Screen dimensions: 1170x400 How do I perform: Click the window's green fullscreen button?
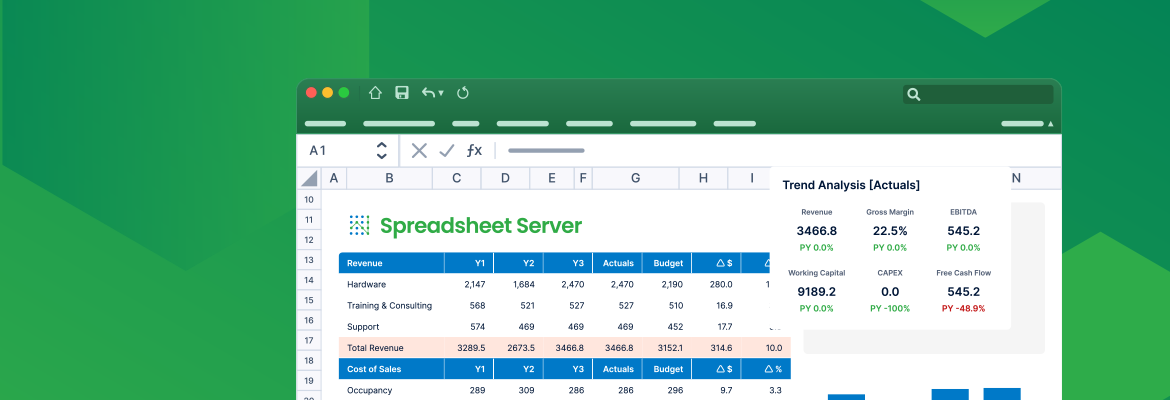coord(344,93)
